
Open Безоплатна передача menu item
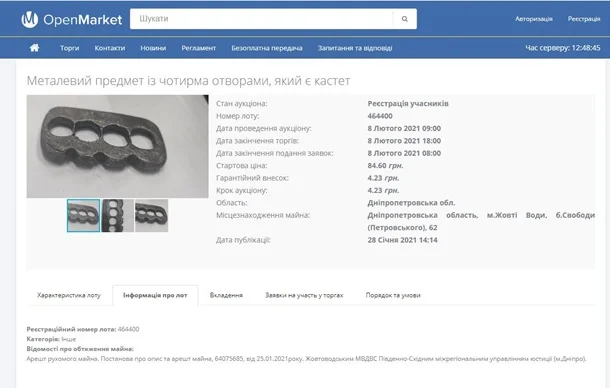click(x=267, y=48)
